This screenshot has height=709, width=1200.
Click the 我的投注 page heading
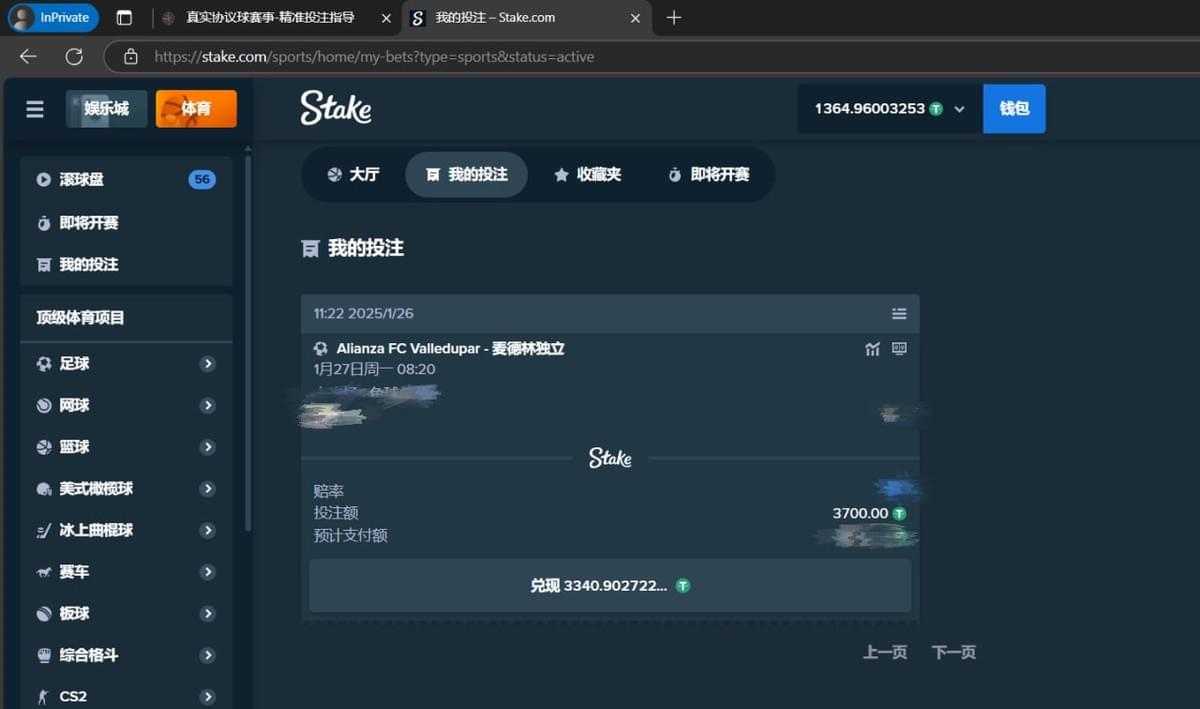[x=366, y=248]
